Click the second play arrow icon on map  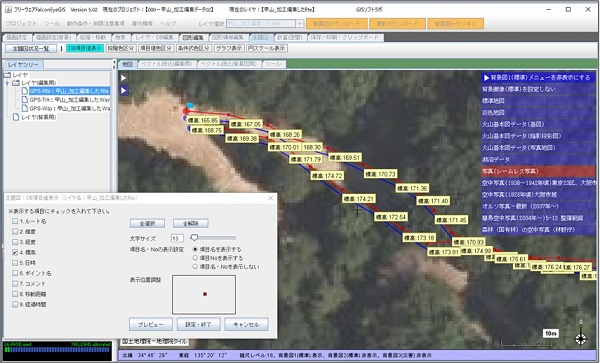point(124,91)
